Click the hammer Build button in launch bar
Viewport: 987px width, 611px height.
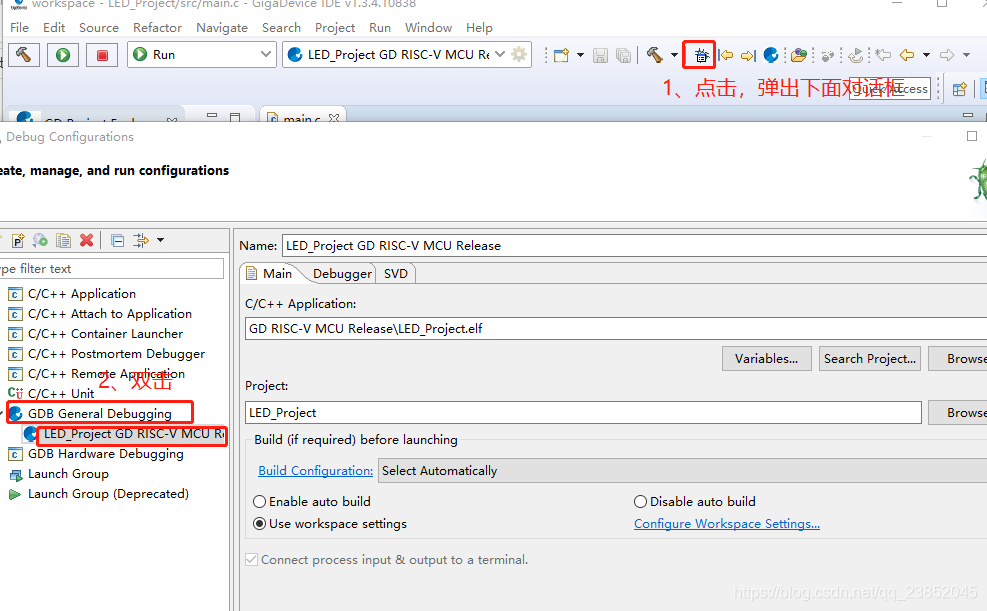24,55
